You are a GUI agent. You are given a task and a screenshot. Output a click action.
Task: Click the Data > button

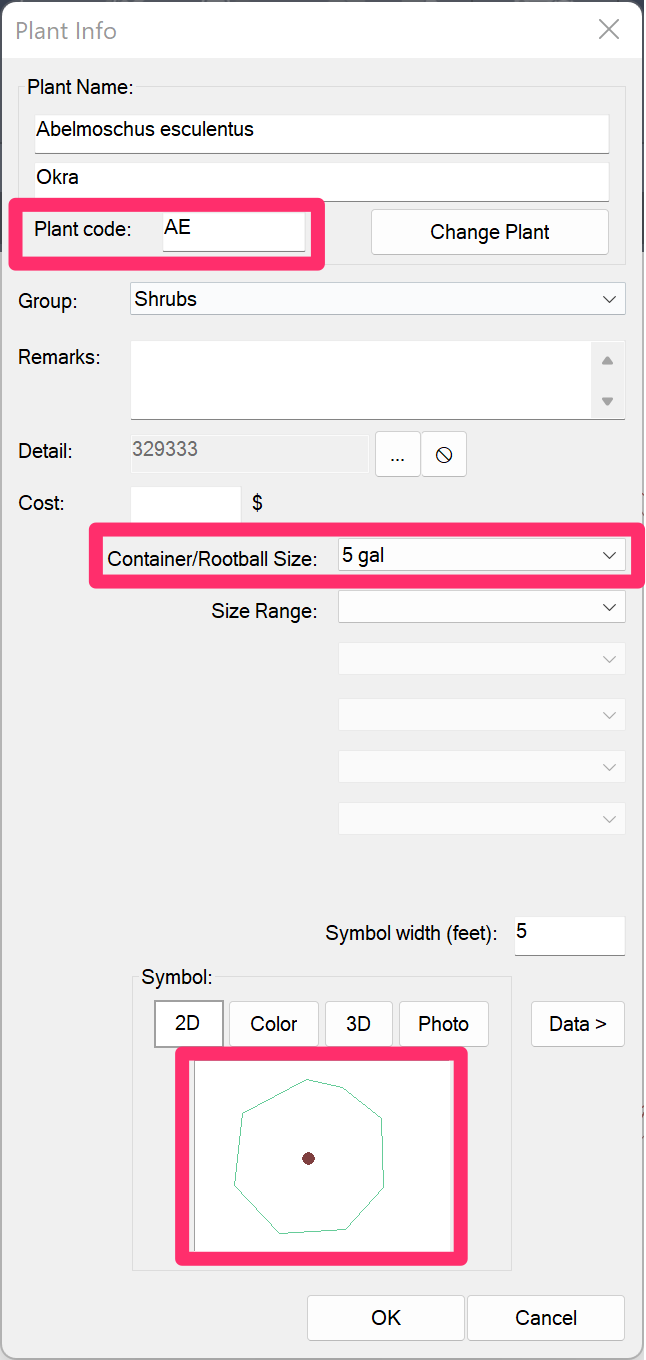point(578,1024)
